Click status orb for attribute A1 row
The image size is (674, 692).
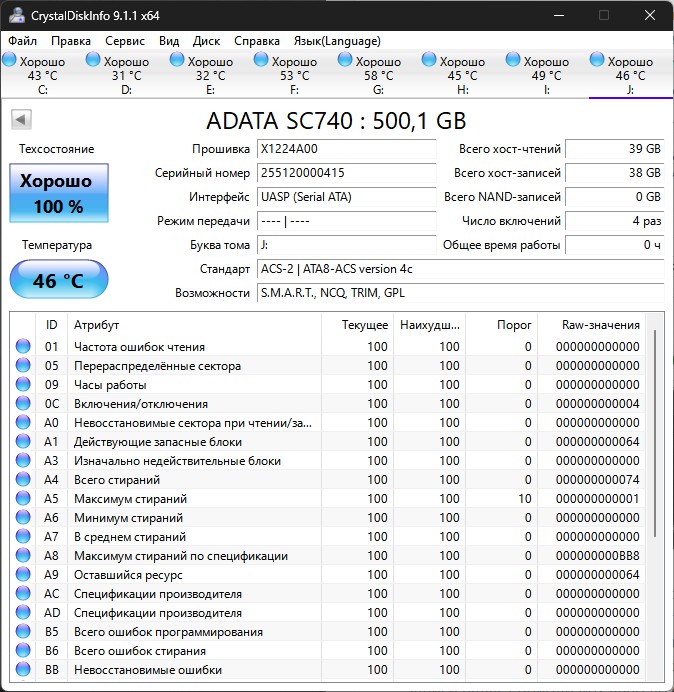[x=23, y=441]
